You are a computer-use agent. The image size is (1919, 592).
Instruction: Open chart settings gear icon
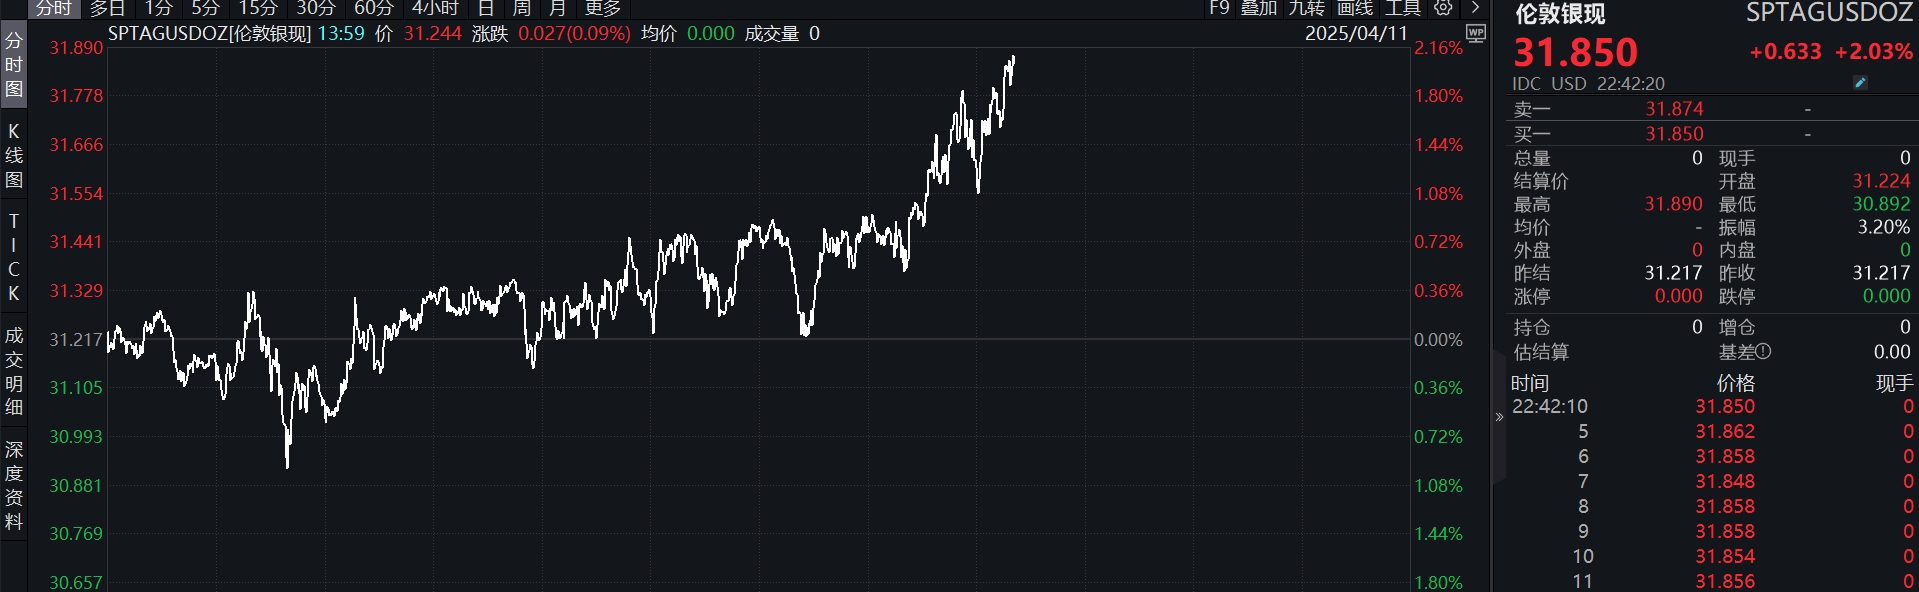(1443, 8)
